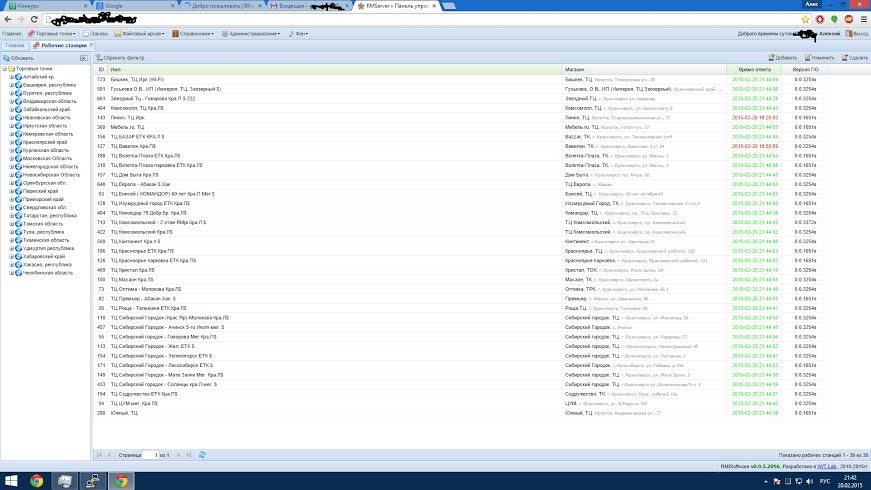Open the Windows Start button
This screenshot has width=871, height=490.
(11, 481)
